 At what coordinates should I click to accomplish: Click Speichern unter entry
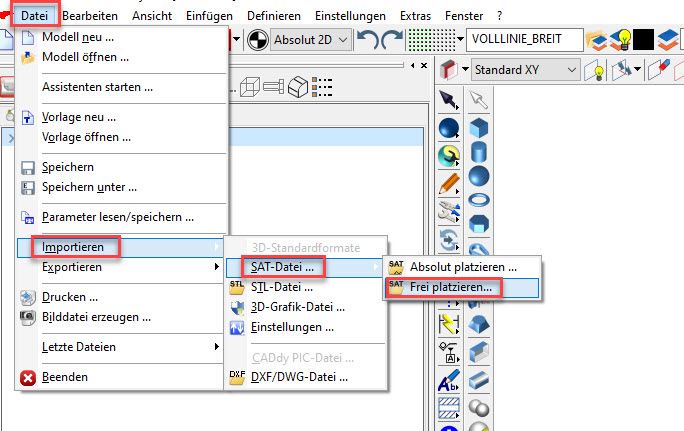(x=122, y=187)
